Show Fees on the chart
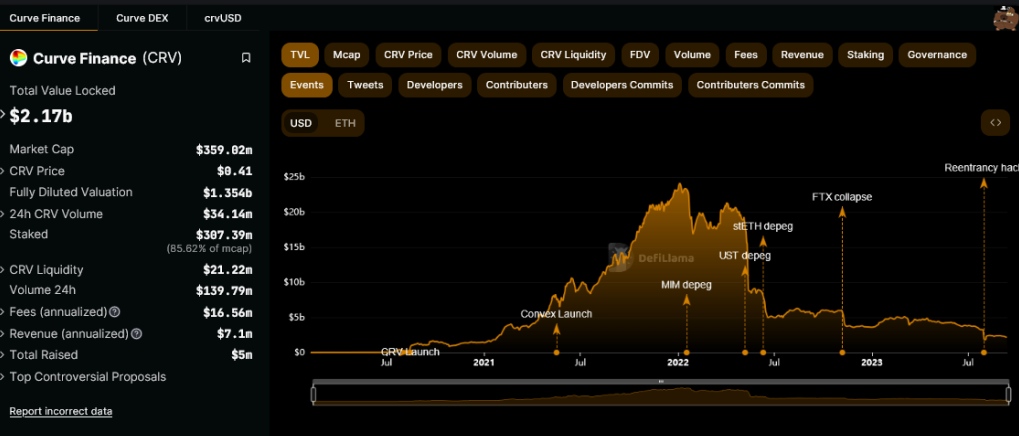The width and height of the screenshot is (1019, 436). pyautogui.click(x=746, y=55)
